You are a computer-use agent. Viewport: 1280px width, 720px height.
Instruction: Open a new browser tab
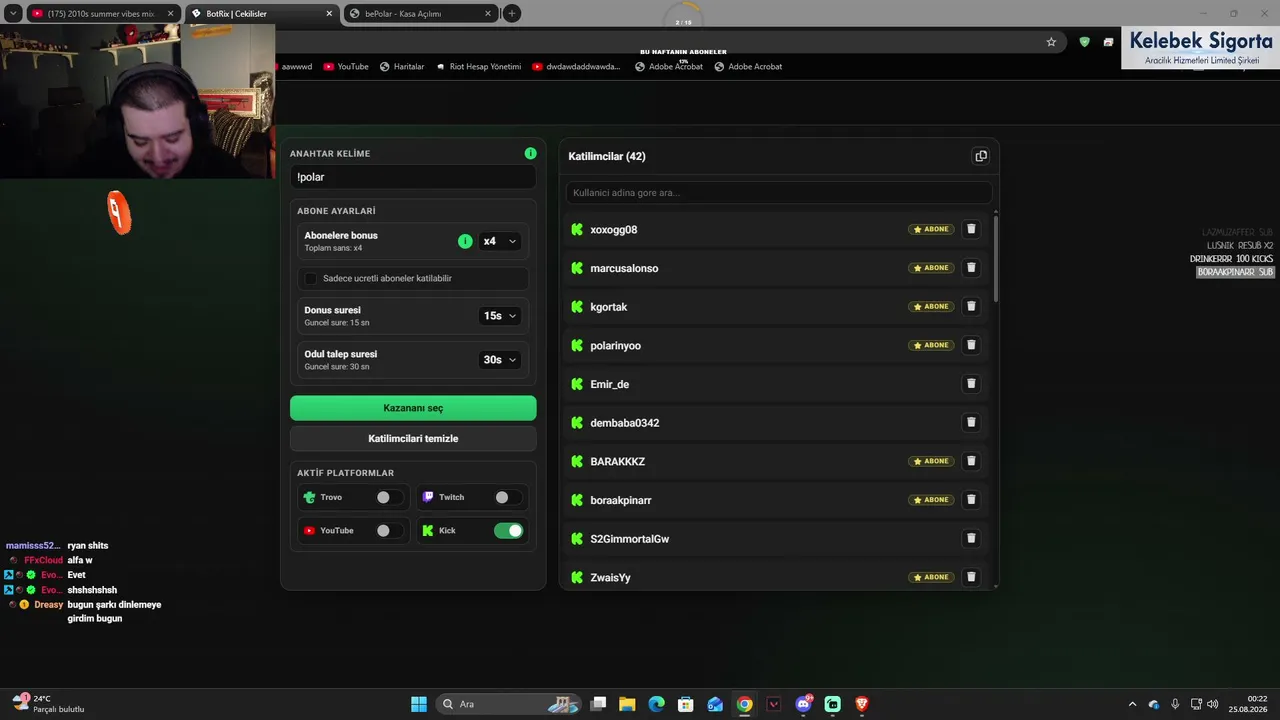pyautogui.click(x=512, y=13)
